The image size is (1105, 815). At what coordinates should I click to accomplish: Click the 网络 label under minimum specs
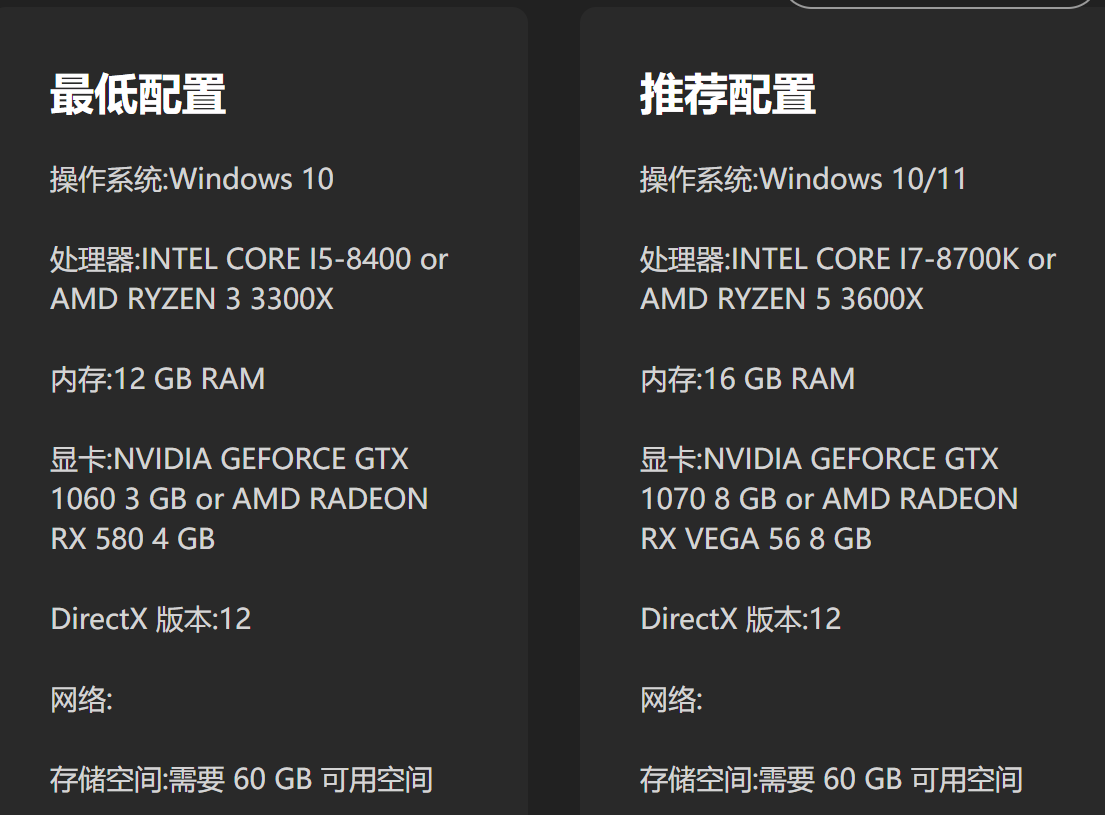[82, 699]
